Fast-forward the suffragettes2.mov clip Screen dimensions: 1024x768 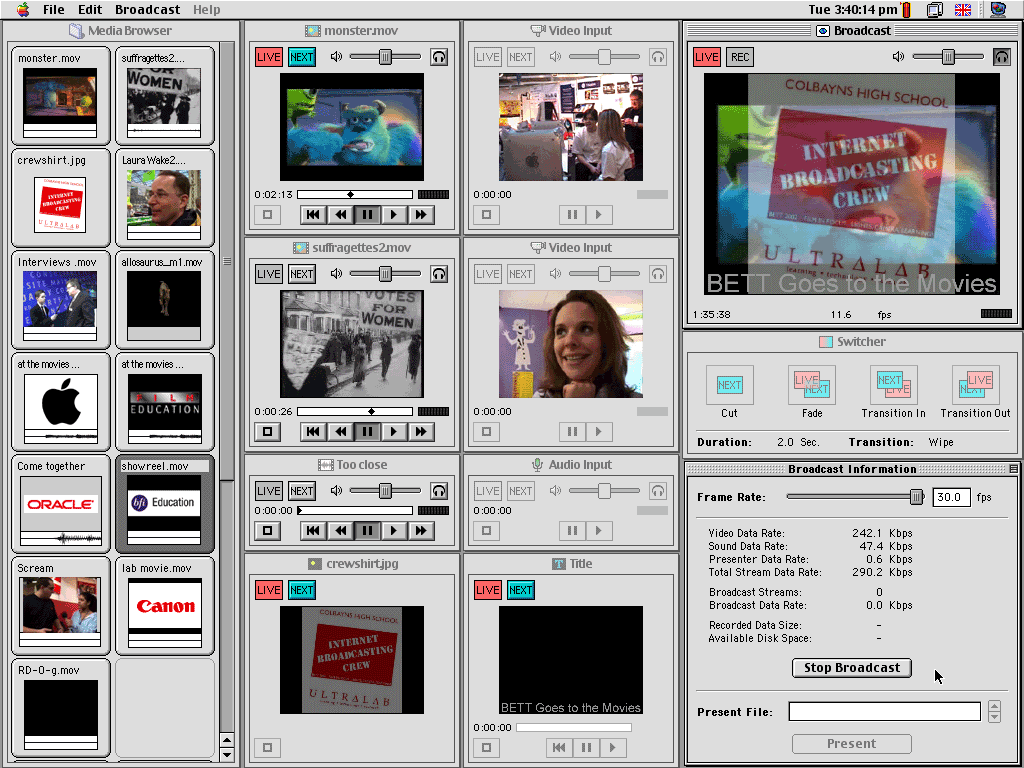pos(421,431)
